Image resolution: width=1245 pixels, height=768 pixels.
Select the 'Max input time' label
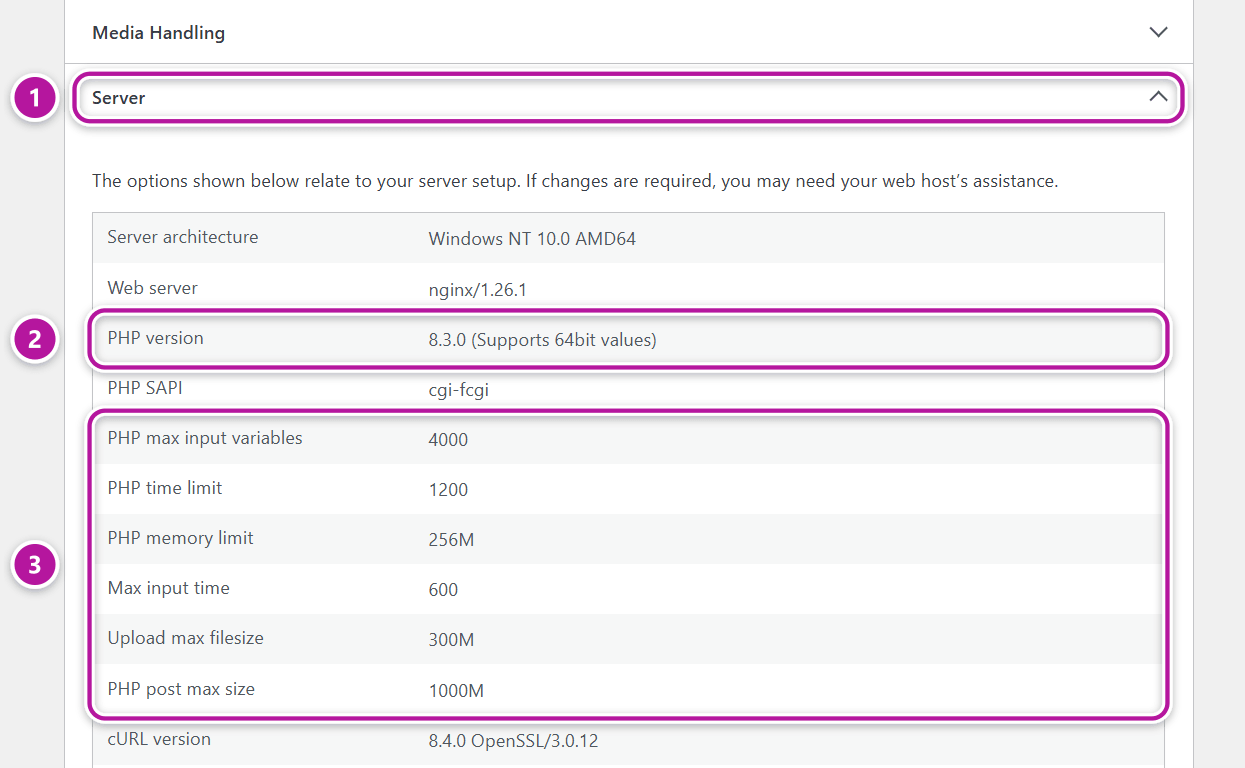pos(169,588)
